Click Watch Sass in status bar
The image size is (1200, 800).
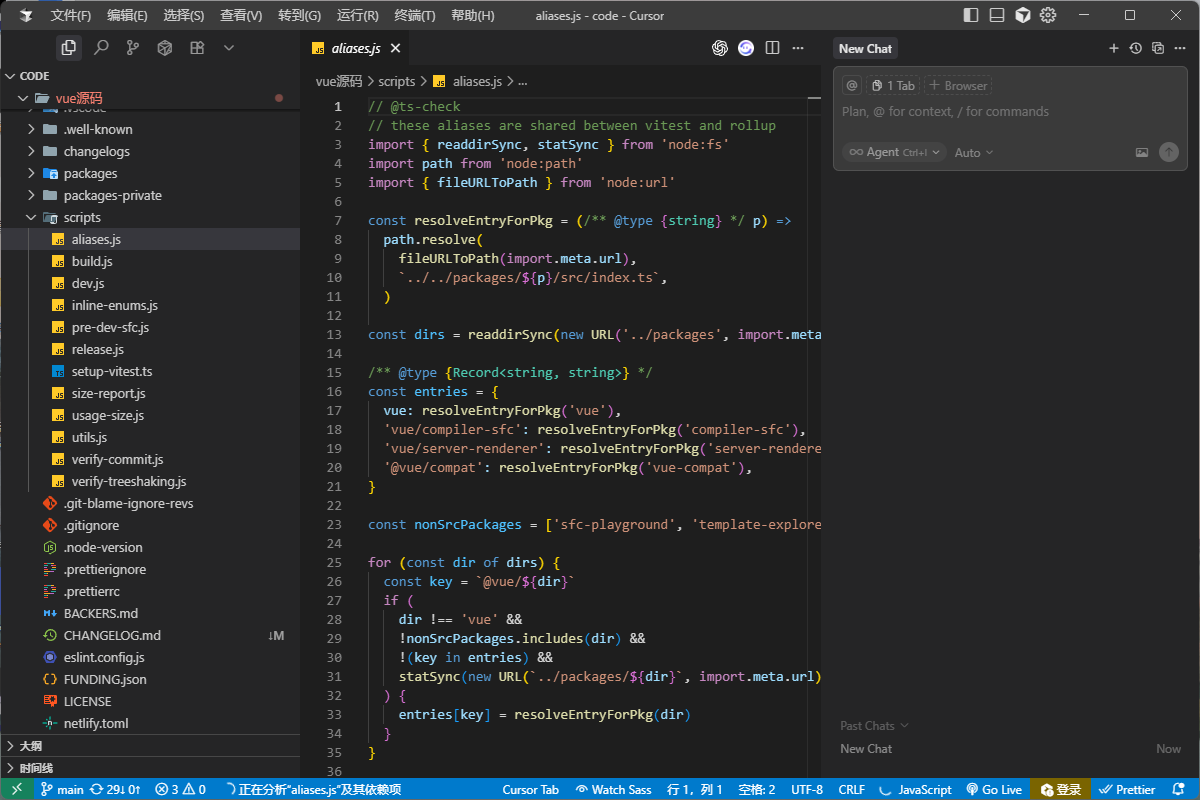click(613, 789)
